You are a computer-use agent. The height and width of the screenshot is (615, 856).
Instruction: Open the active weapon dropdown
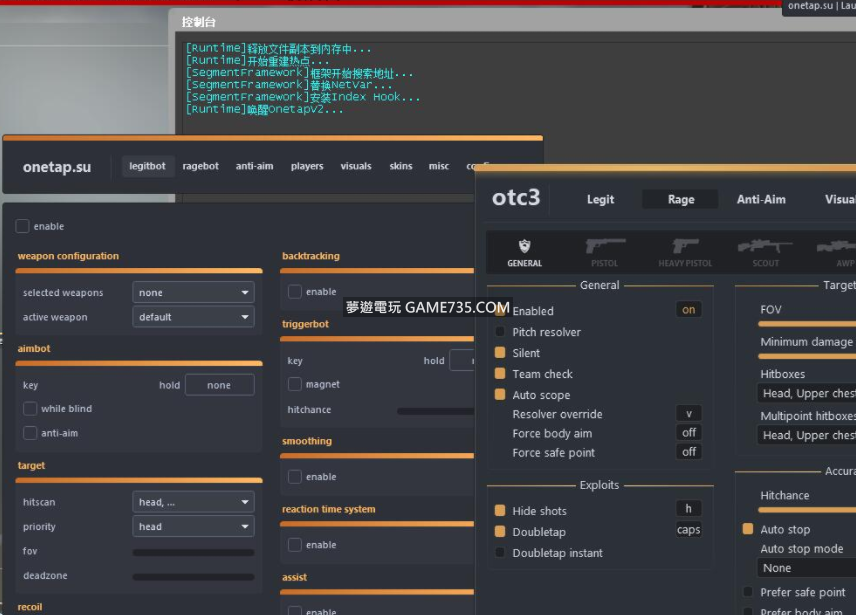pos(193,317)
